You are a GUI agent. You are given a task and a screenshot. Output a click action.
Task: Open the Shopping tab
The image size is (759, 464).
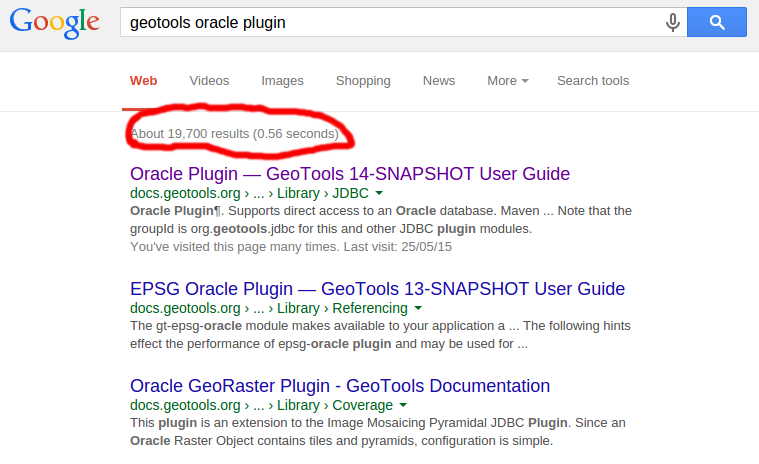(363, 81)
